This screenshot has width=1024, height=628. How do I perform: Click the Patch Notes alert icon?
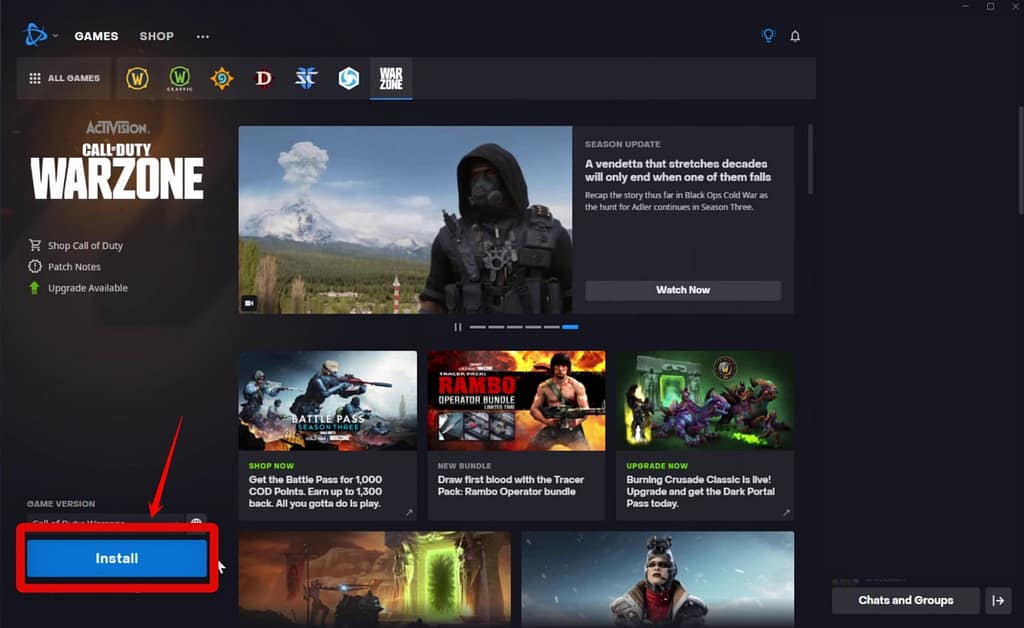(x=35, y=266)
